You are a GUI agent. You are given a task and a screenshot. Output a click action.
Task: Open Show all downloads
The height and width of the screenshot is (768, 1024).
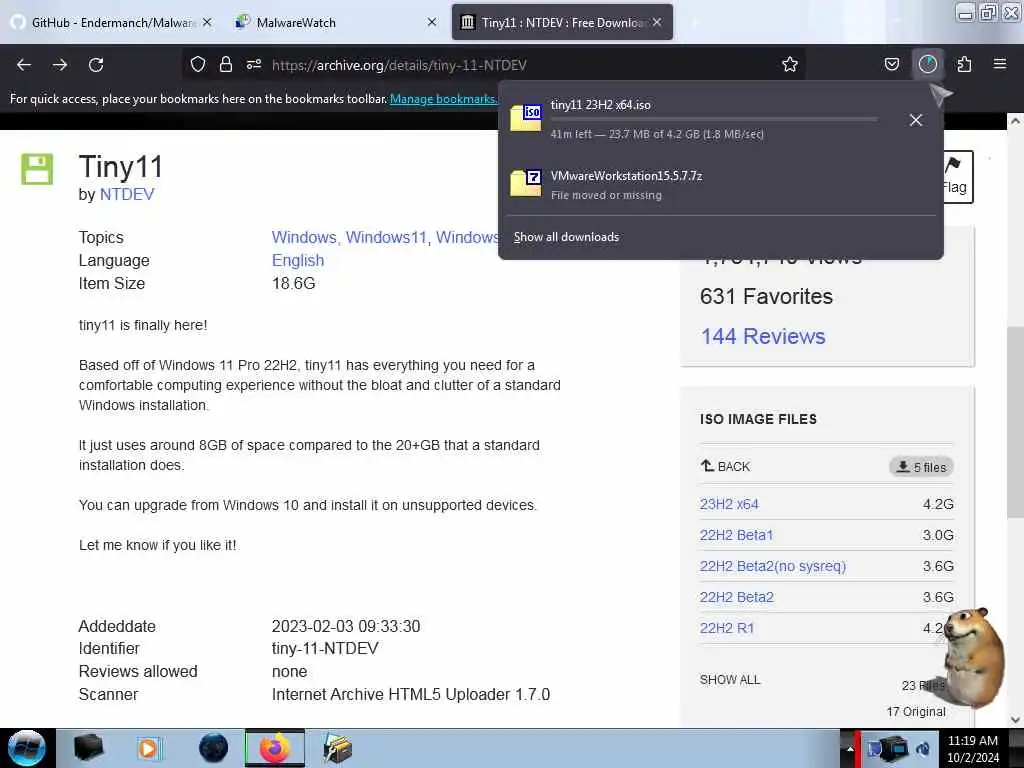(x=566, y=237)
